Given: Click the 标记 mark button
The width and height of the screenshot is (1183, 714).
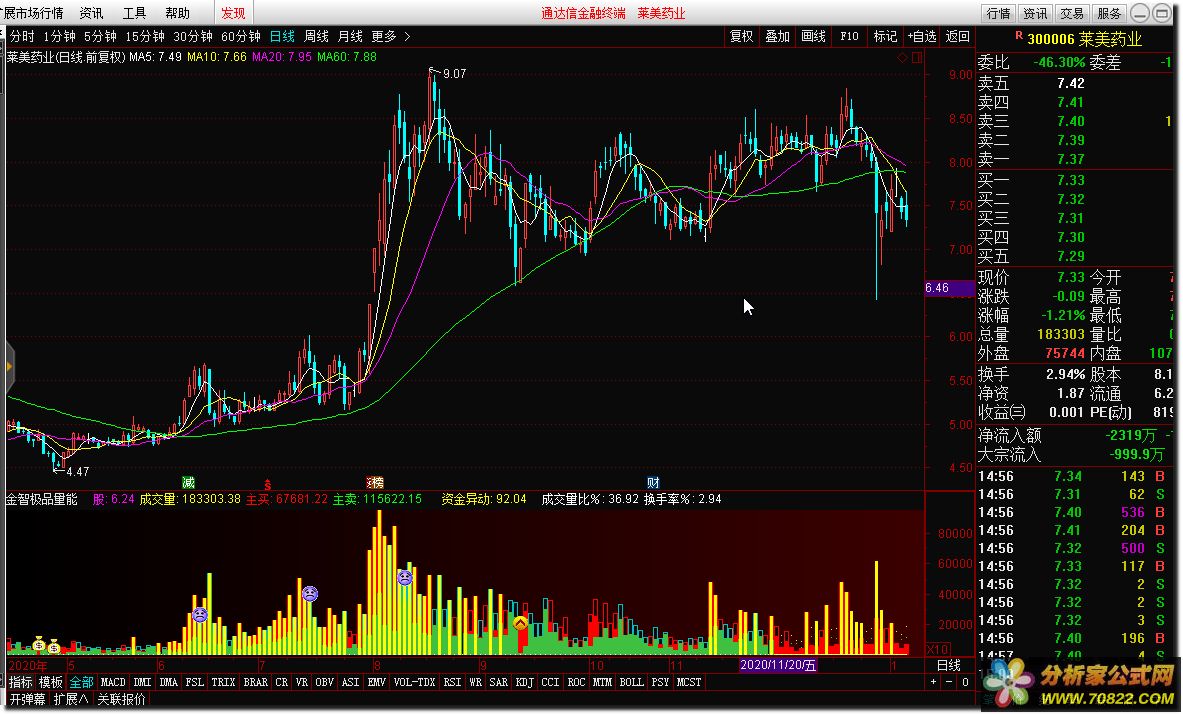Looking at the screenshot, I should 885,36.
